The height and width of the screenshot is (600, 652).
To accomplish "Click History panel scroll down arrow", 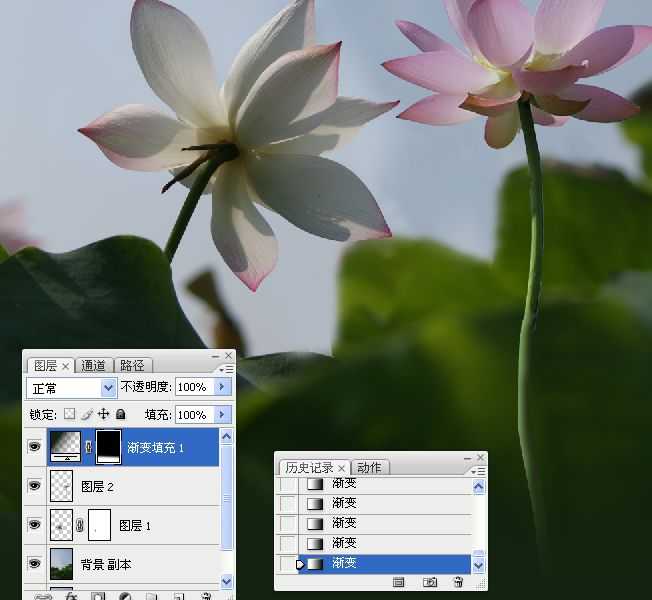I will tap(479, 565).
